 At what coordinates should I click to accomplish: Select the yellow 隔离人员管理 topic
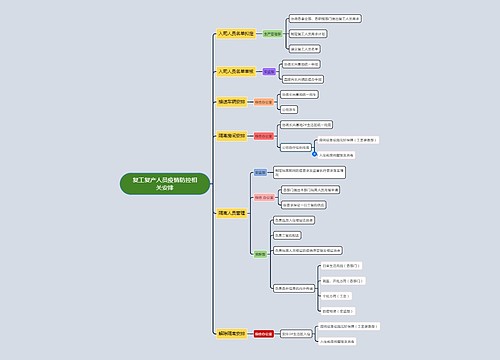[x=232, y=213]
